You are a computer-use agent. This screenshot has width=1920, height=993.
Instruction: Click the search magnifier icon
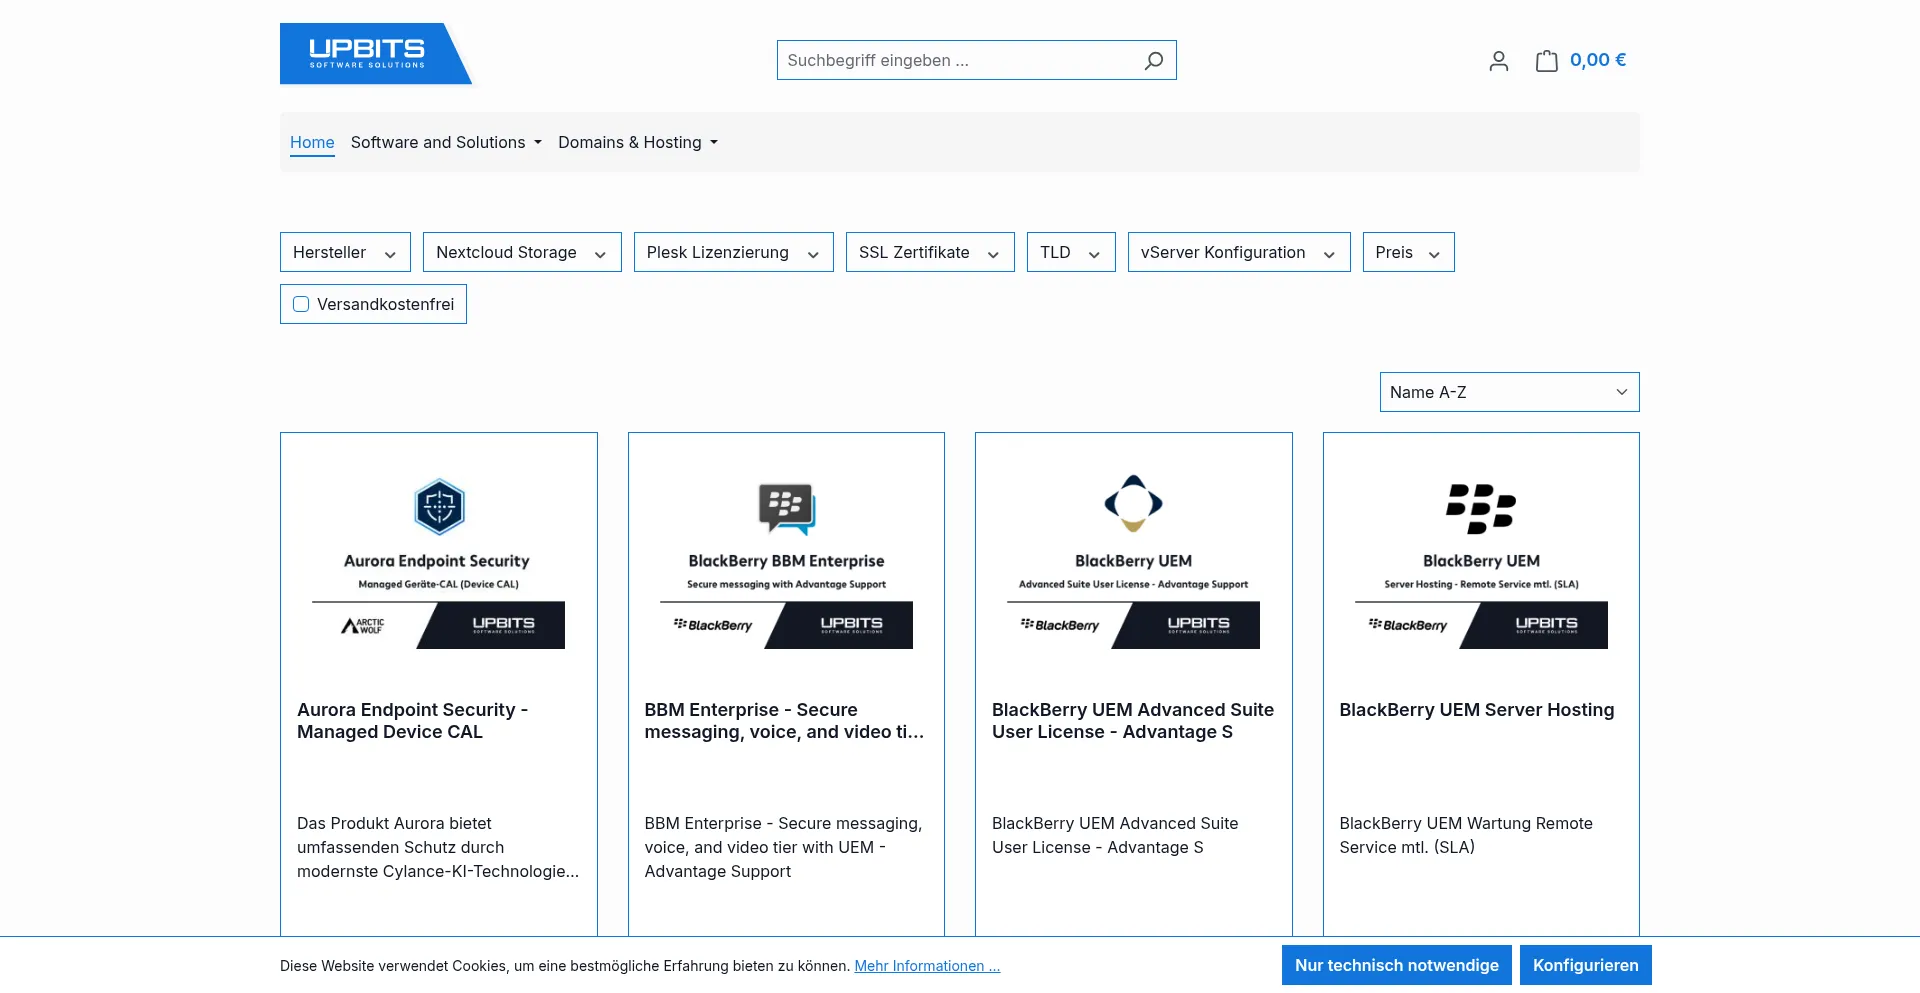click(1153, 61)
